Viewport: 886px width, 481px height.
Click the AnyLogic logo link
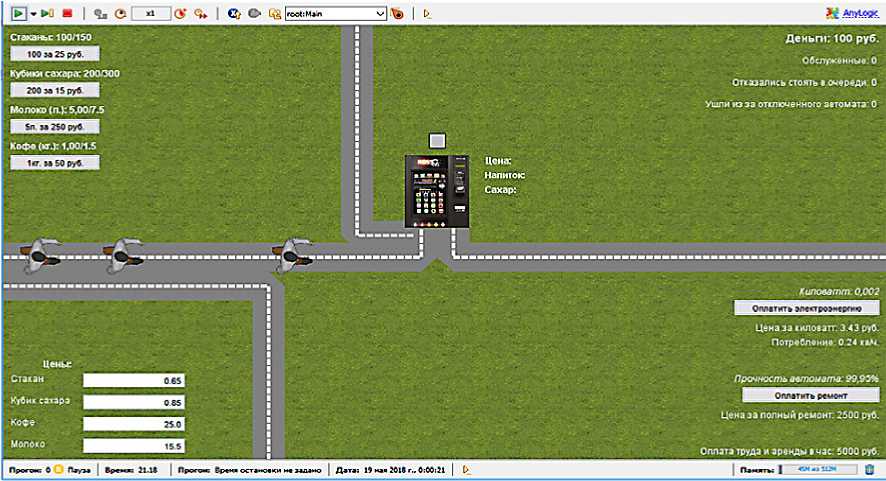click(852, 13)
